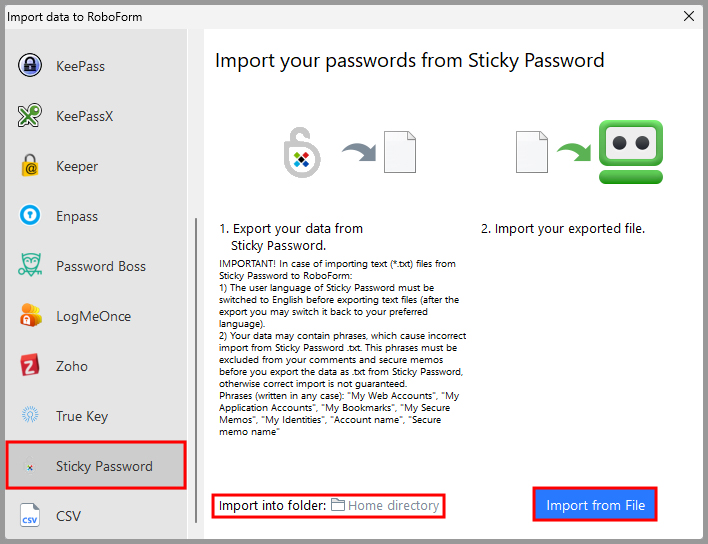Click the Keeper lock icon
This screenshot has height=544, width=708.
(x=30, y=166)
